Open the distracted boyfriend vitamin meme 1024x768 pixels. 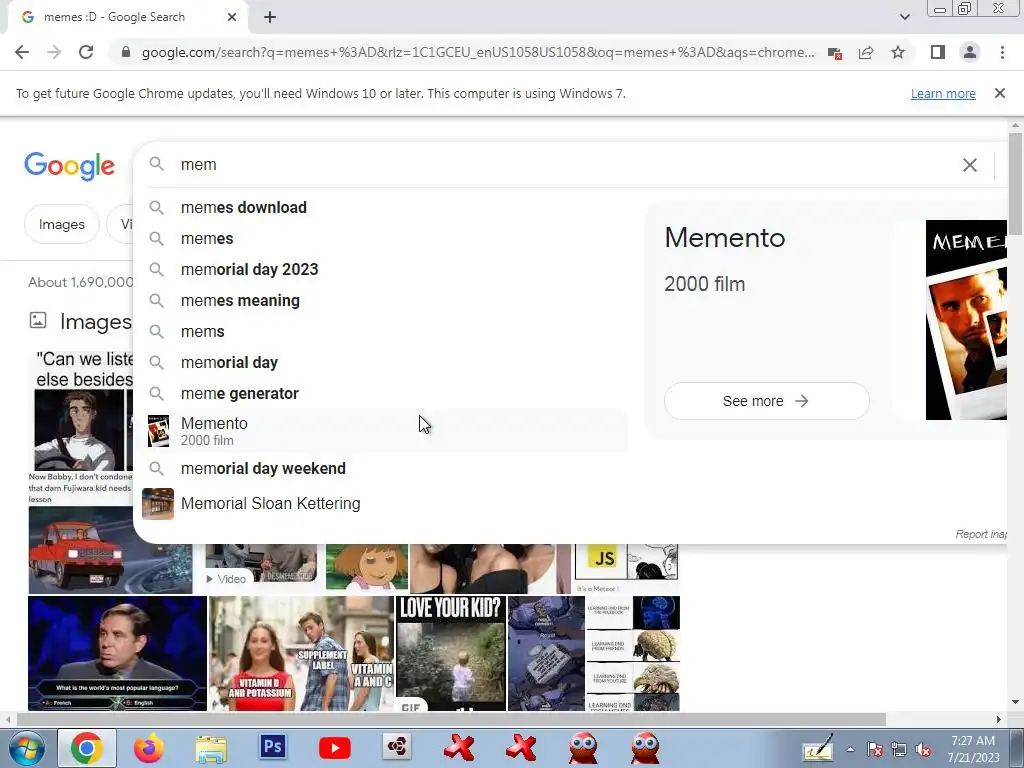pyautogui.click(x=302, y=653)
